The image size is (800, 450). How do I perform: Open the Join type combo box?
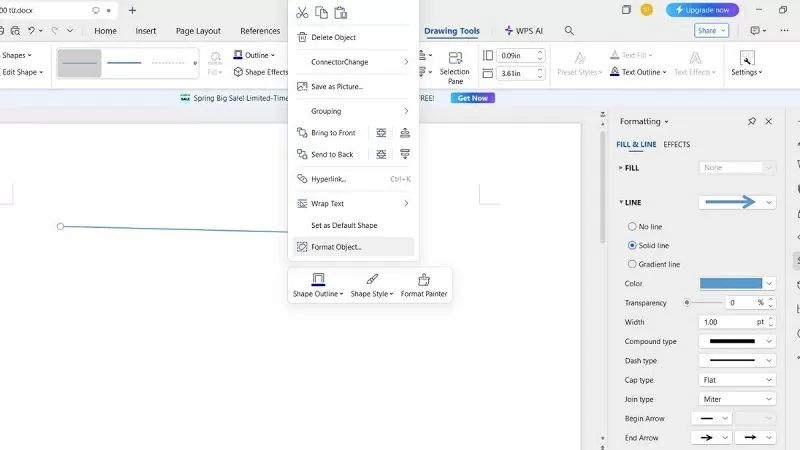(x=737, y=399)
